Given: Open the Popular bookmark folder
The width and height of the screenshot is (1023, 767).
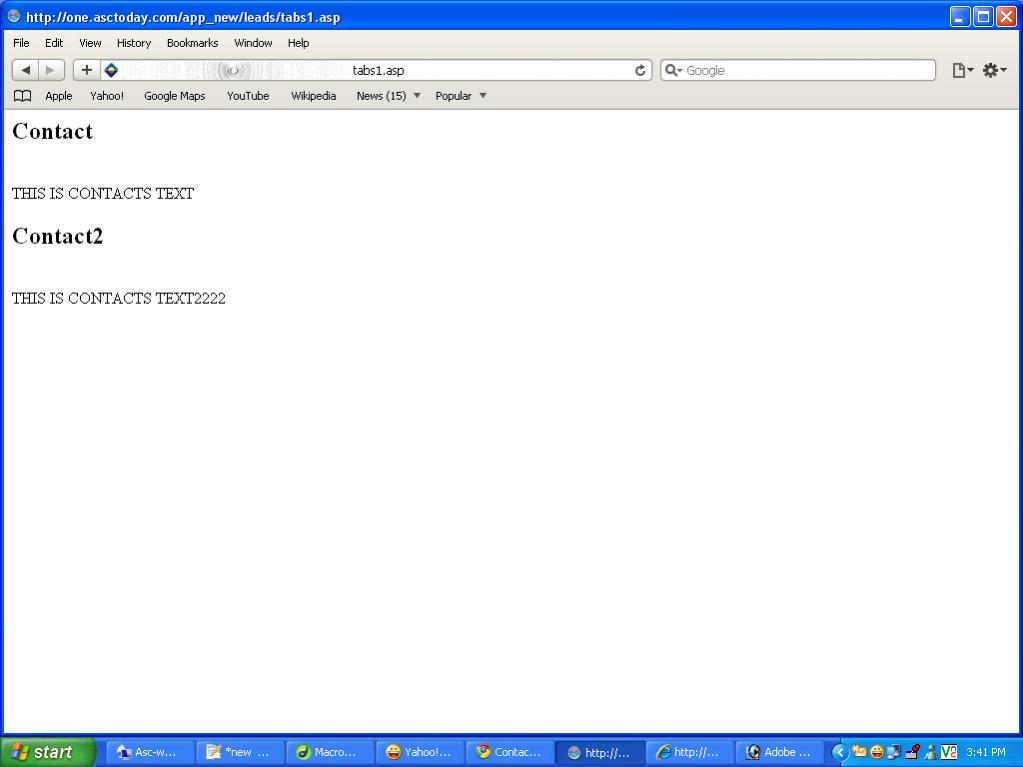Looking at the screenshot, I should tap(453, 96).
